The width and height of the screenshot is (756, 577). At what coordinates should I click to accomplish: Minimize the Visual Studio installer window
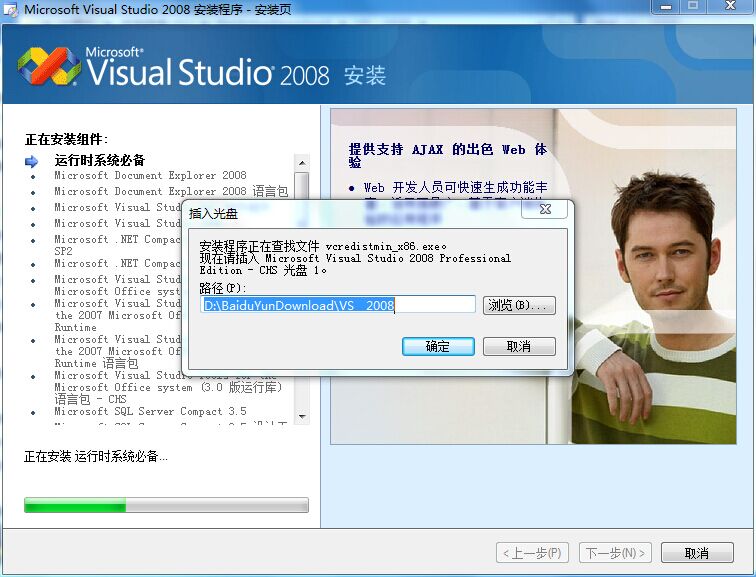point(666,7)
